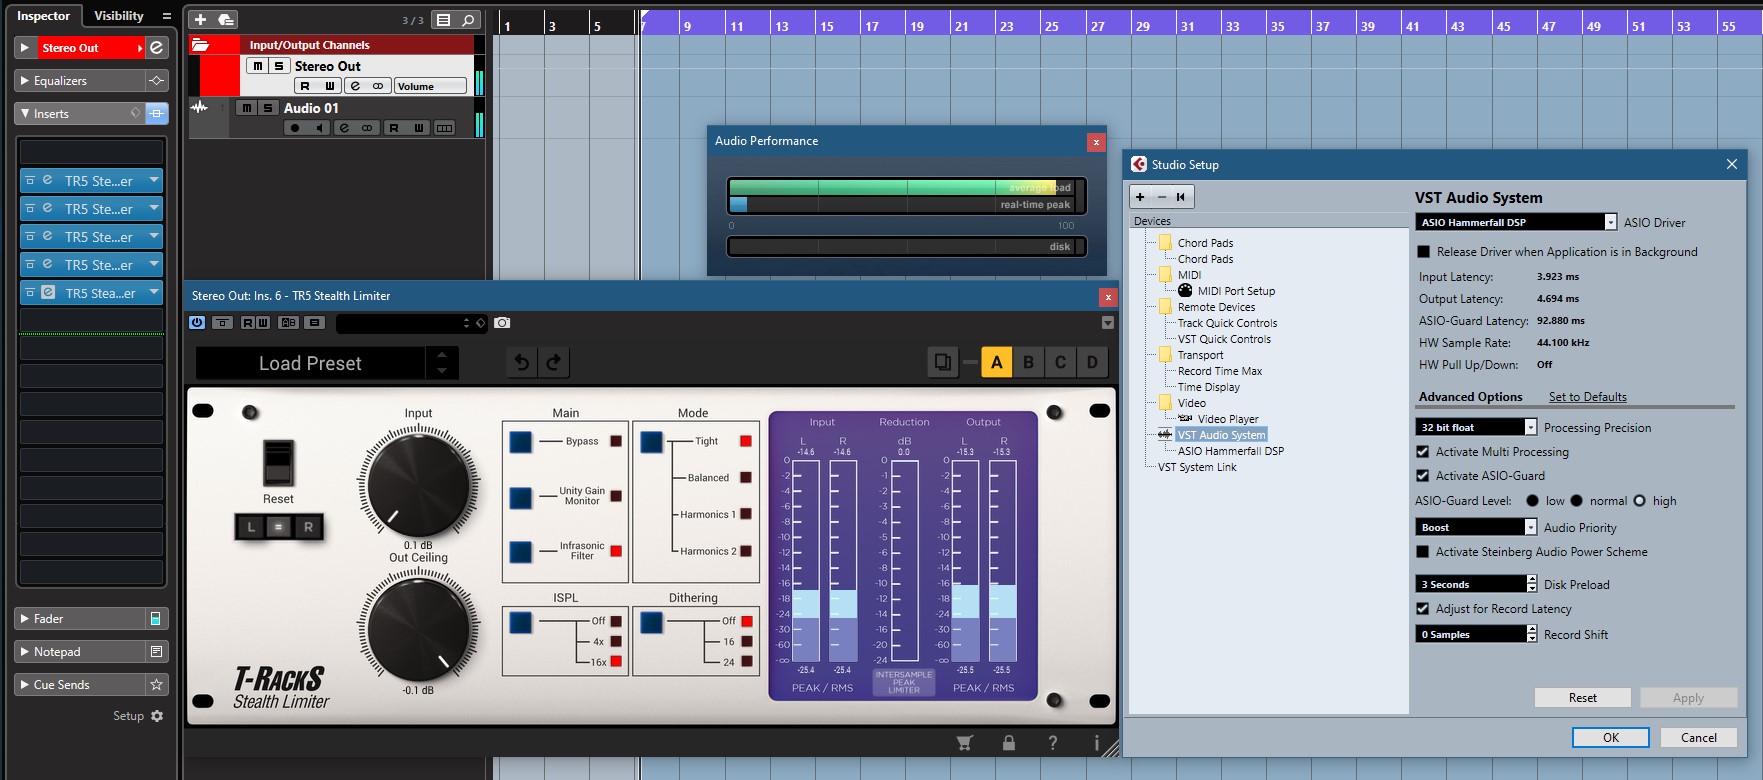Open the track search magnifier
This screenshot has width=1763, height=780.
click(x=468, y=20)
